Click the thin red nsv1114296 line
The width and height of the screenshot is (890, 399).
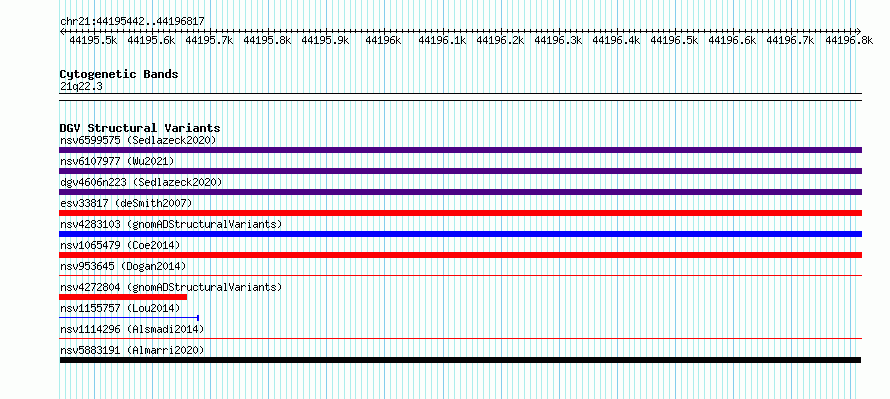pos(460,338)
